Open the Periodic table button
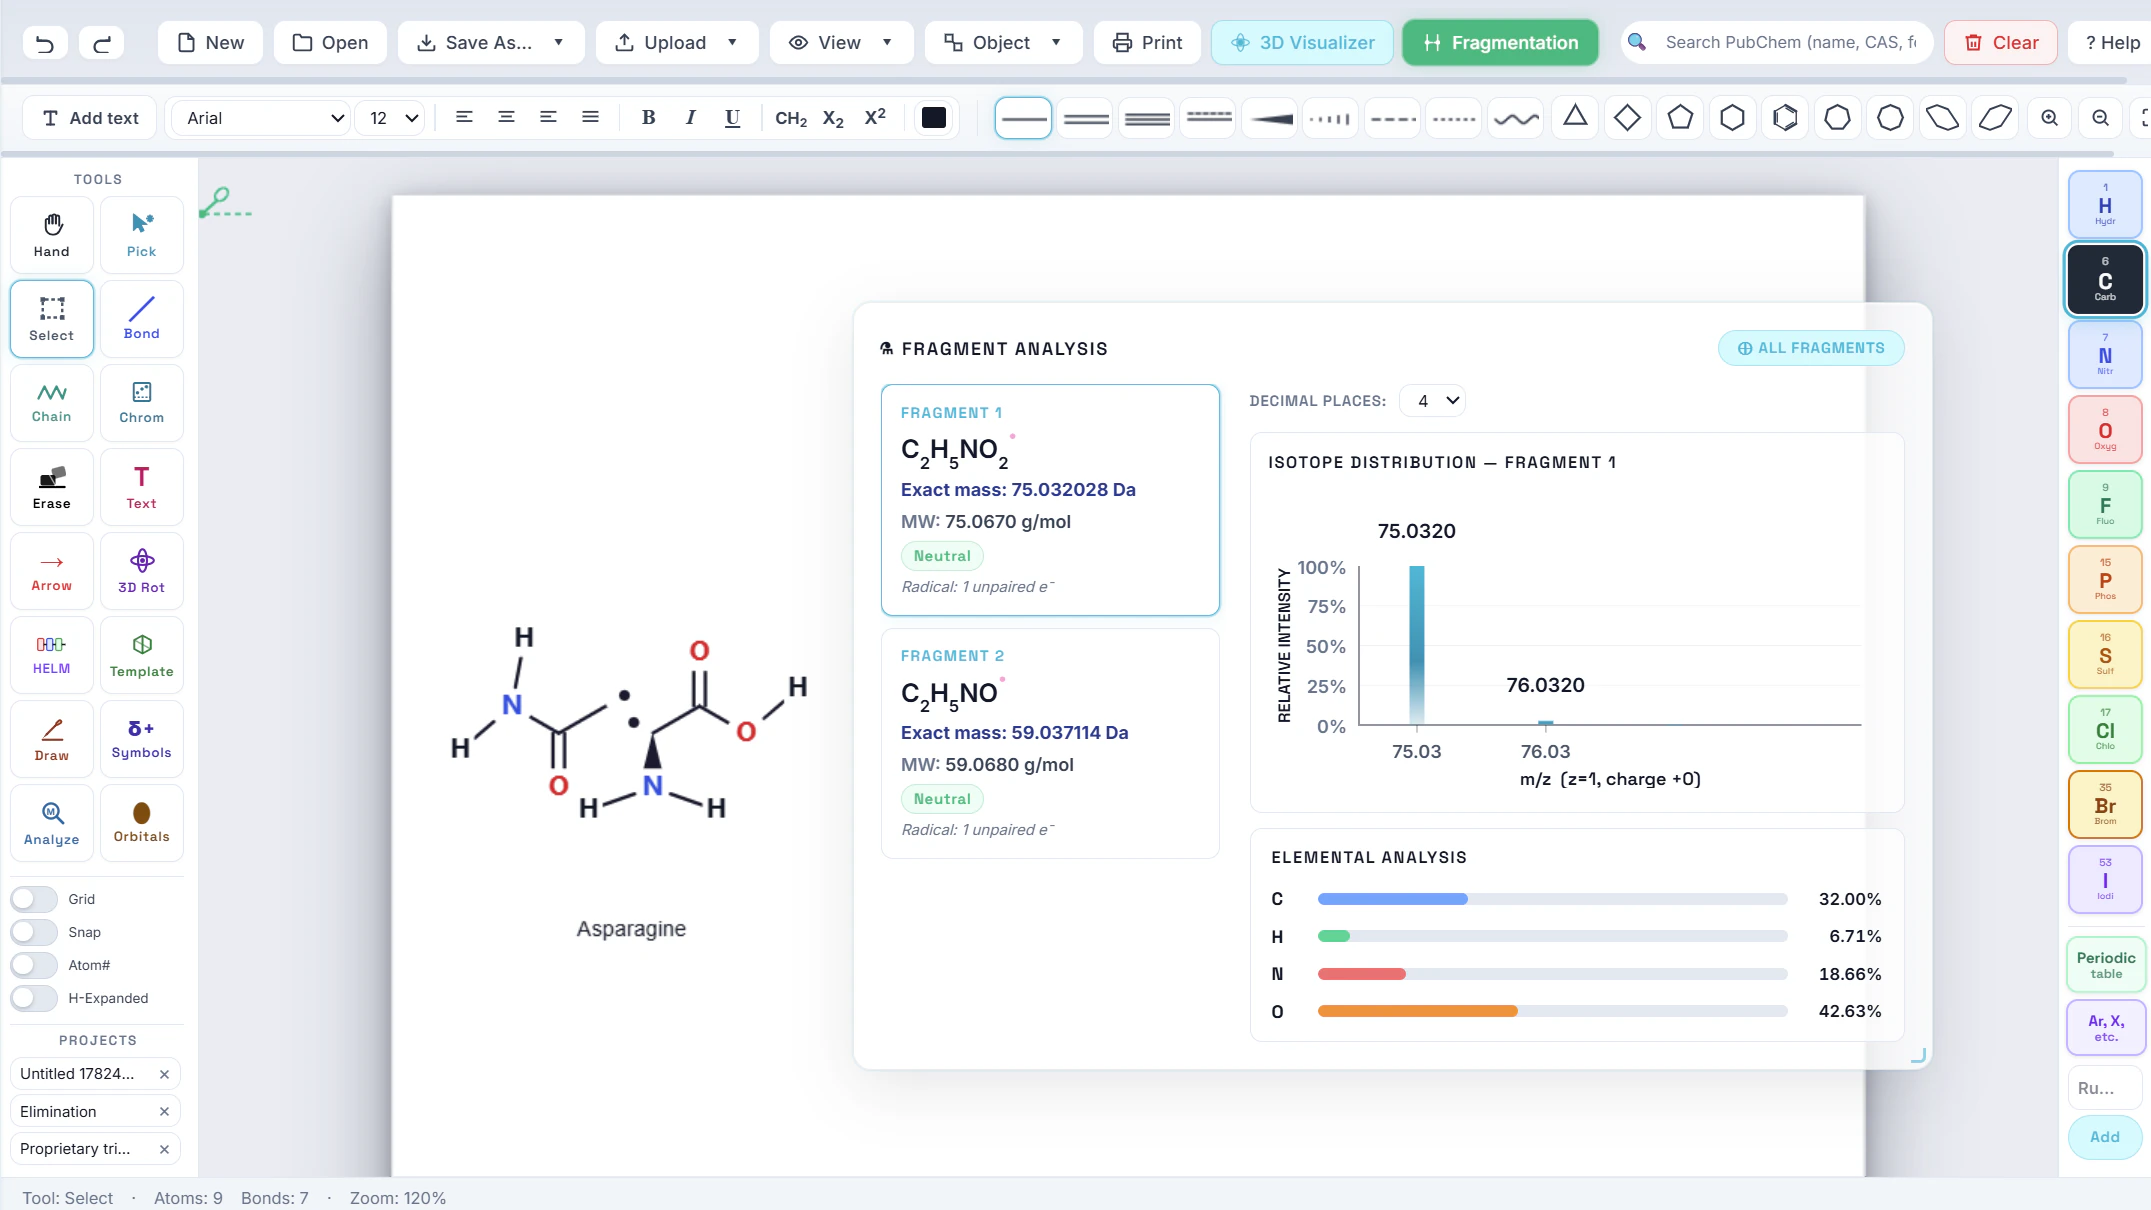Screen dimensions: 2151x1210 2106,965
